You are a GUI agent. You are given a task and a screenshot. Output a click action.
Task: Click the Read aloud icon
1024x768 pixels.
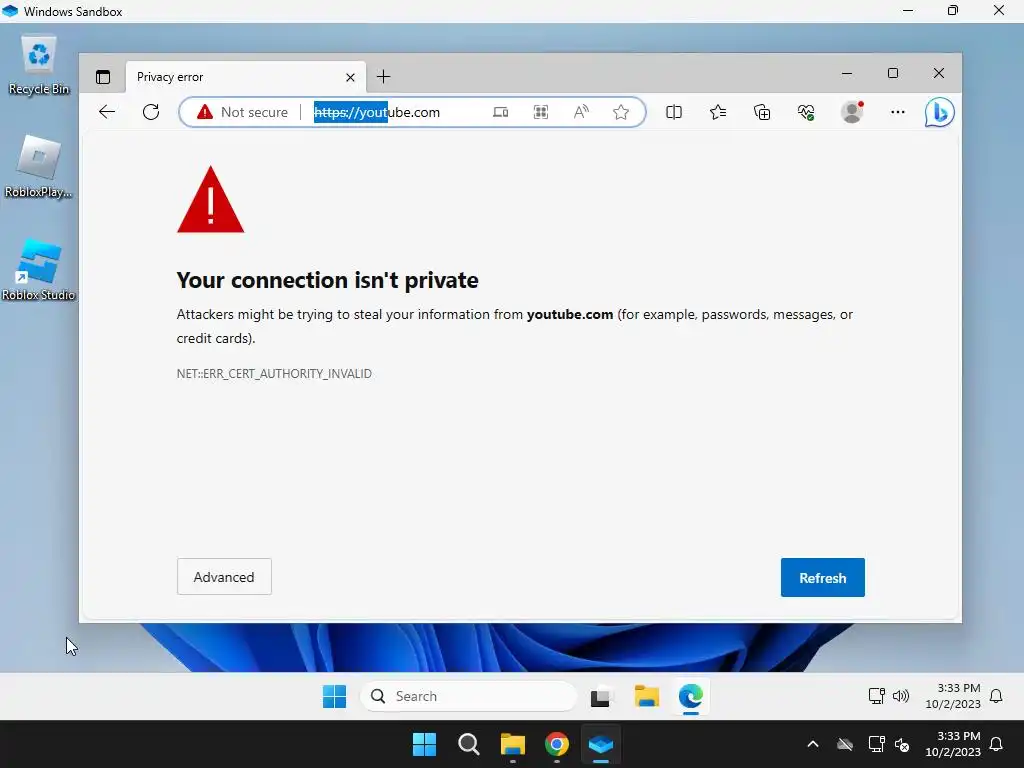pyautogui.click(x=581, y=112)
